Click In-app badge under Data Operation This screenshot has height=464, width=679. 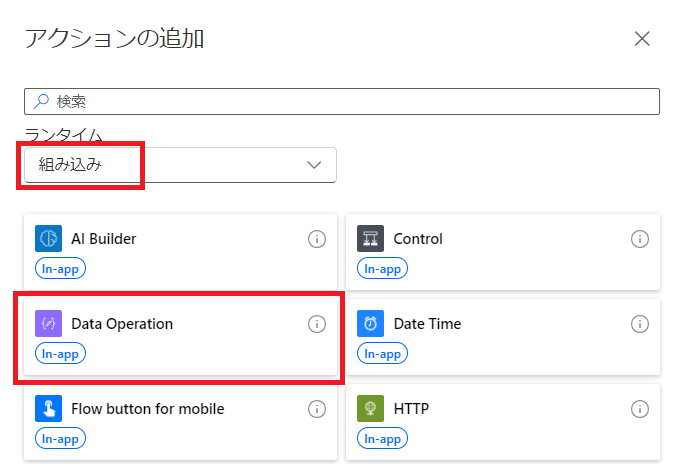[x=60, y=353]
